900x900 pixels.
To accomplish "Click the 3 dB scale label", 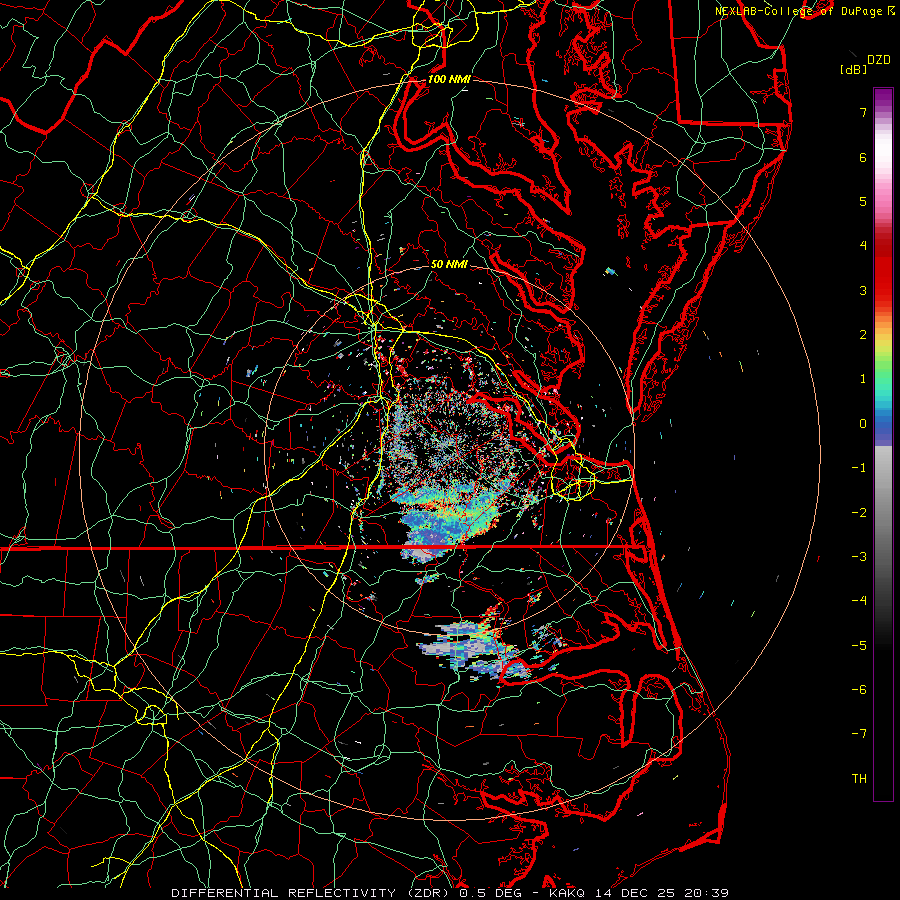I will coord(863,290).
